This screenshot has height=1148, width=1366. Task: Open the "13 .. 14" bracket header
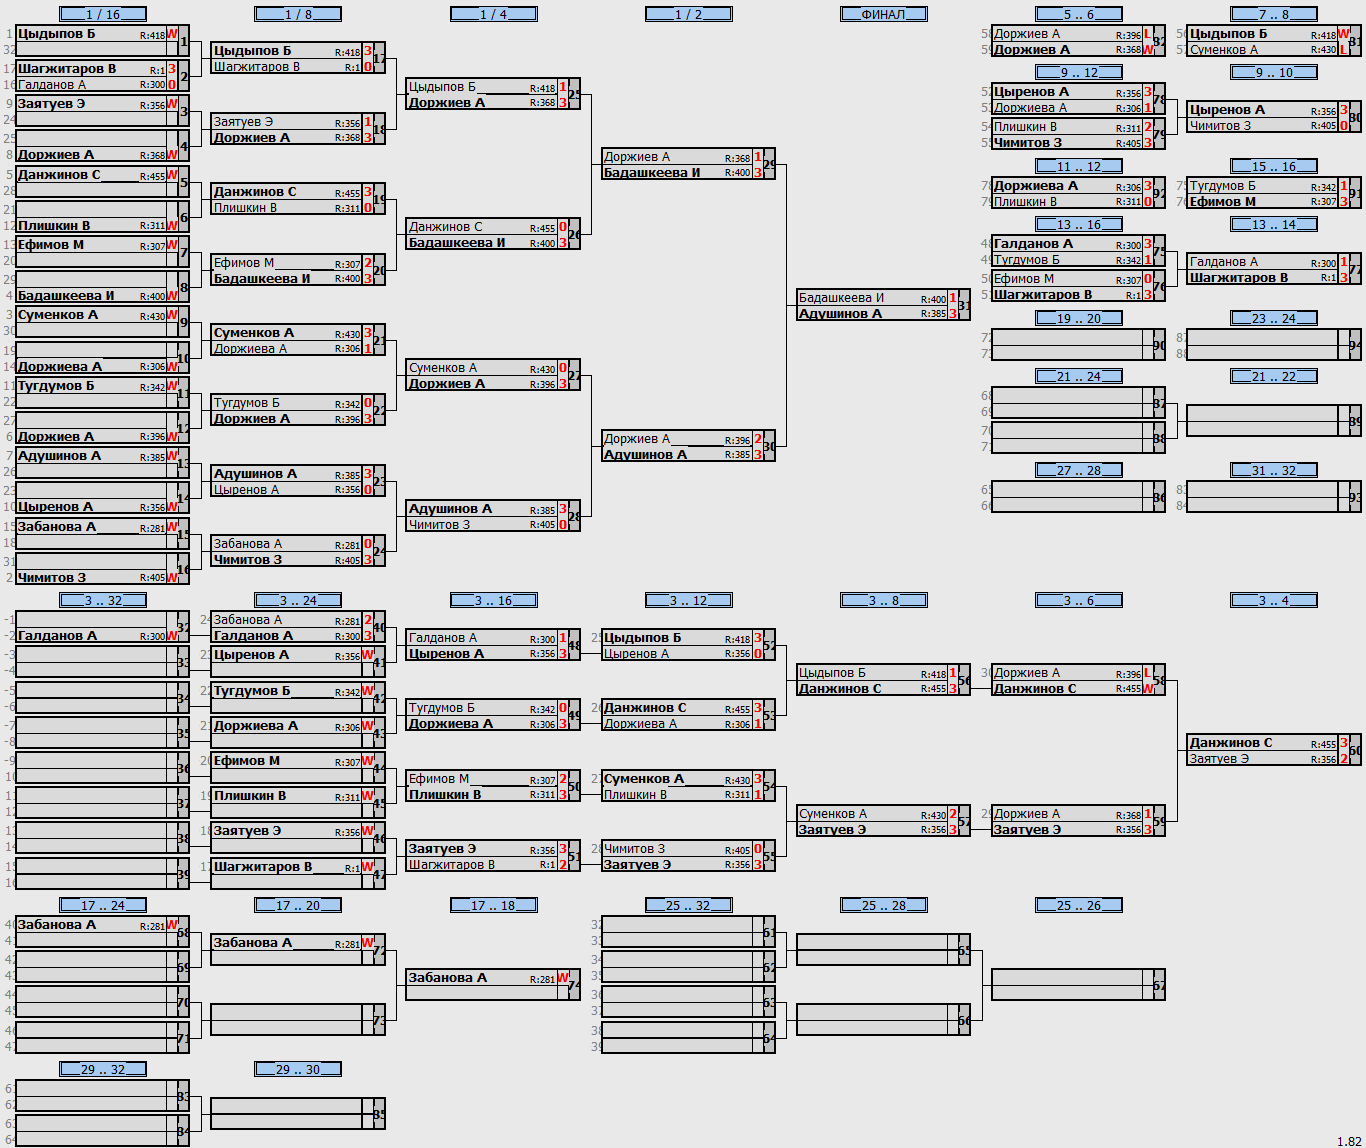1273,224
